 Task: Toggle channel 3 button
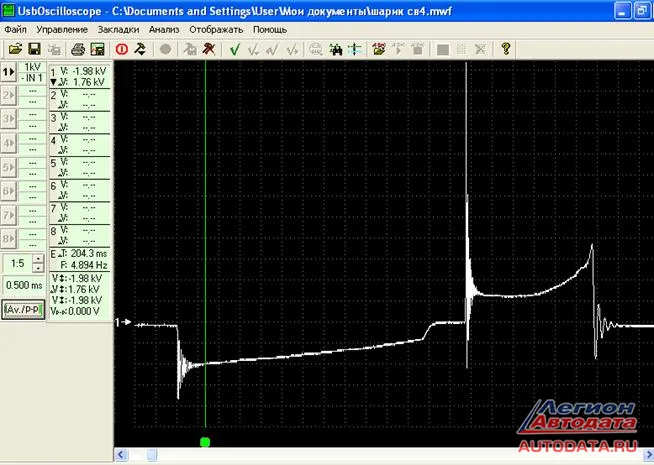click(x=8, y=120)
